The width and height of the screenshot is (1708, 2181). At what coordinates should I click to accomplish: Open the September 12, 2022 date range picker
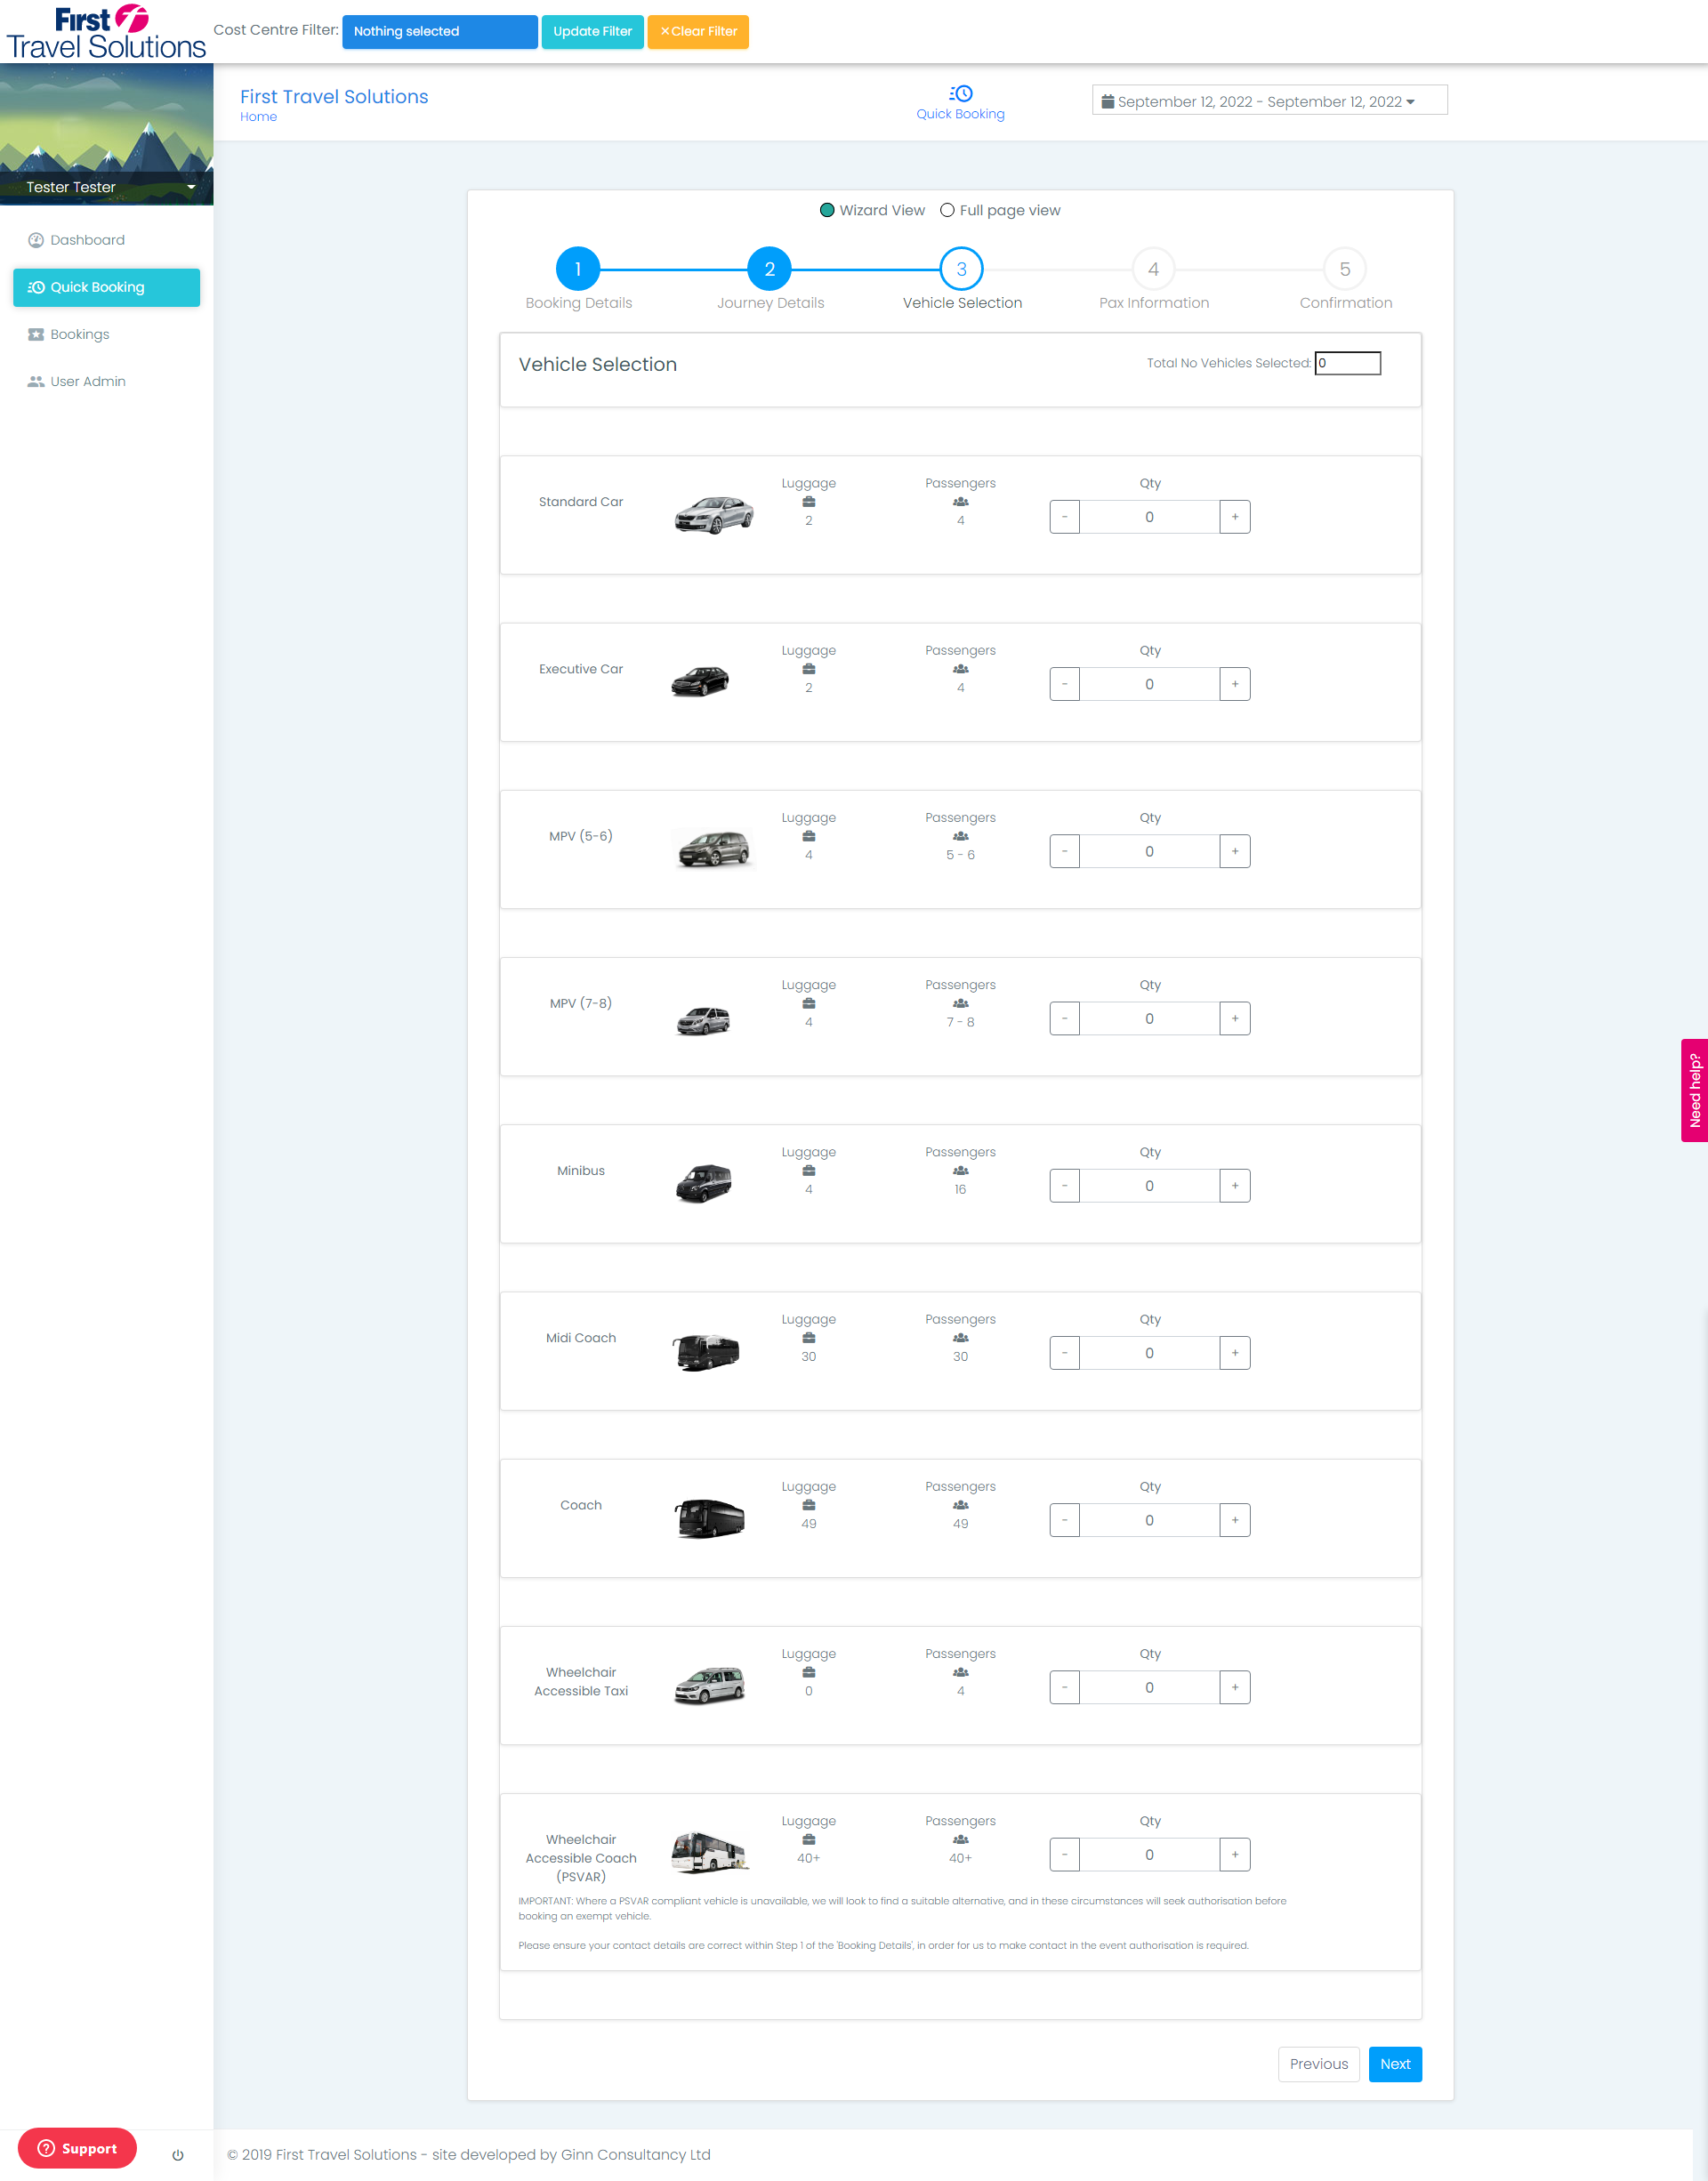point(1269,101)
